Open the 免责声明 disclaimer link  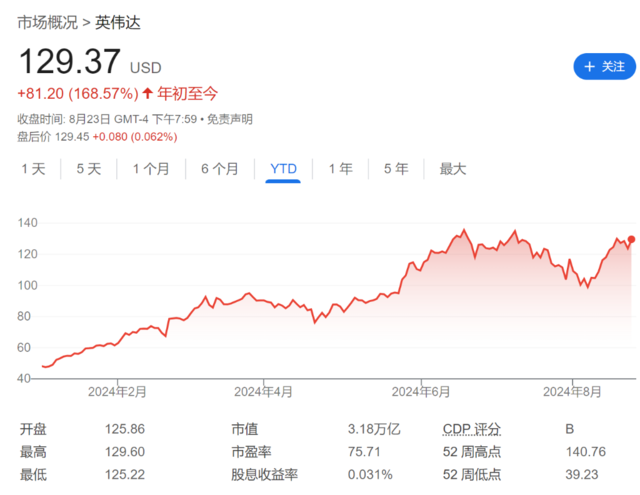pos(230,119)
